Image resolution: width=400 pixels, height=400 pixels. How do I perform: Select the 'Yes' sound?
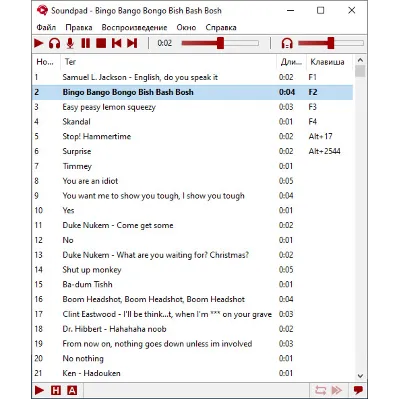pyautogui.click(x=193, y=210)
